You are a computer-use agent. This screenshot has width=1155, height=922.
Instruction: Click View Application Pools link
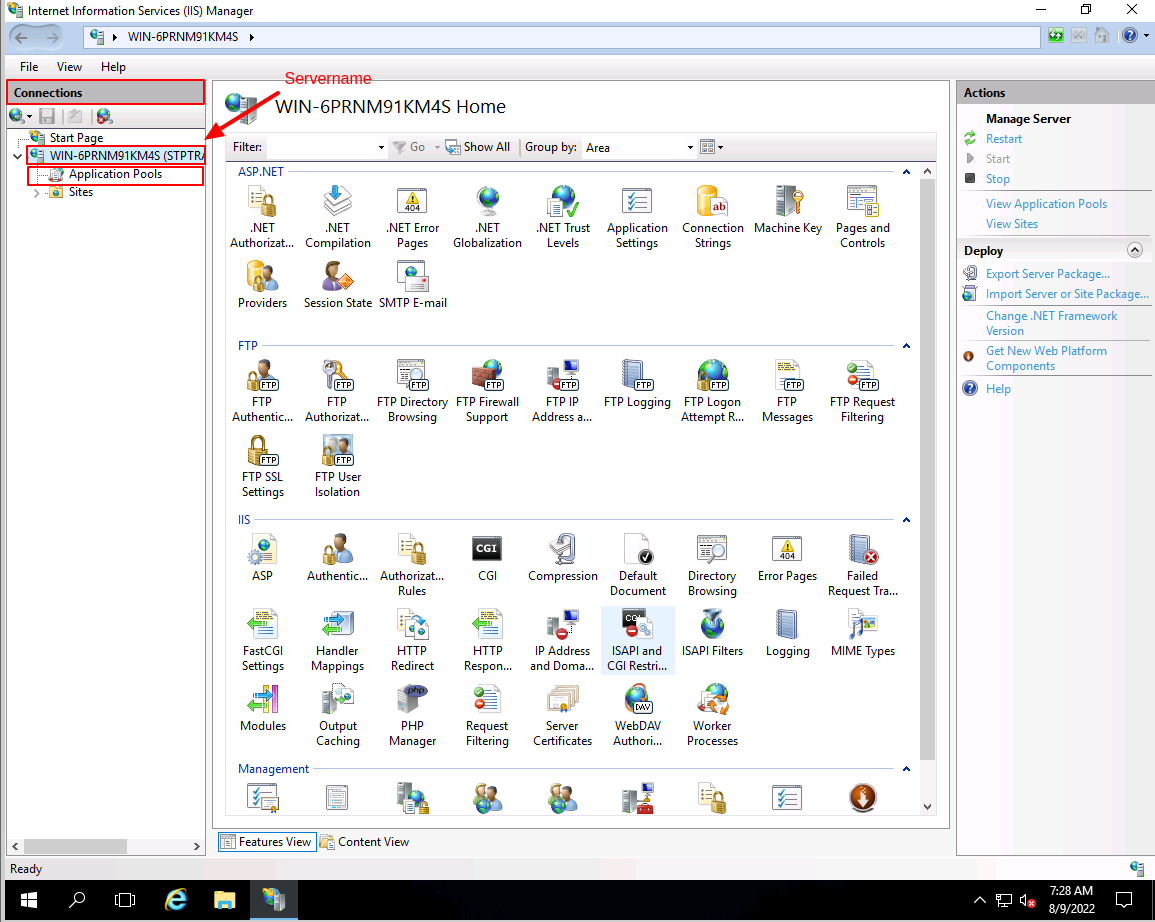click(x=1046, y=204)
